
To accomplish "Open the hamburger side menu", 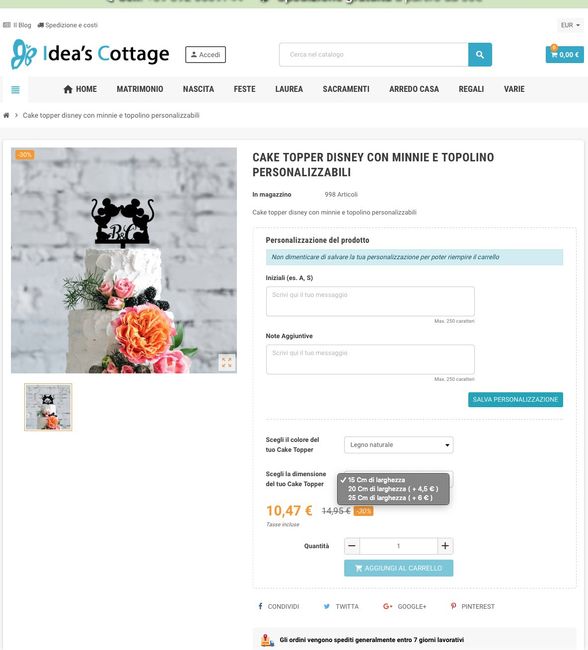I will (15, 90).
